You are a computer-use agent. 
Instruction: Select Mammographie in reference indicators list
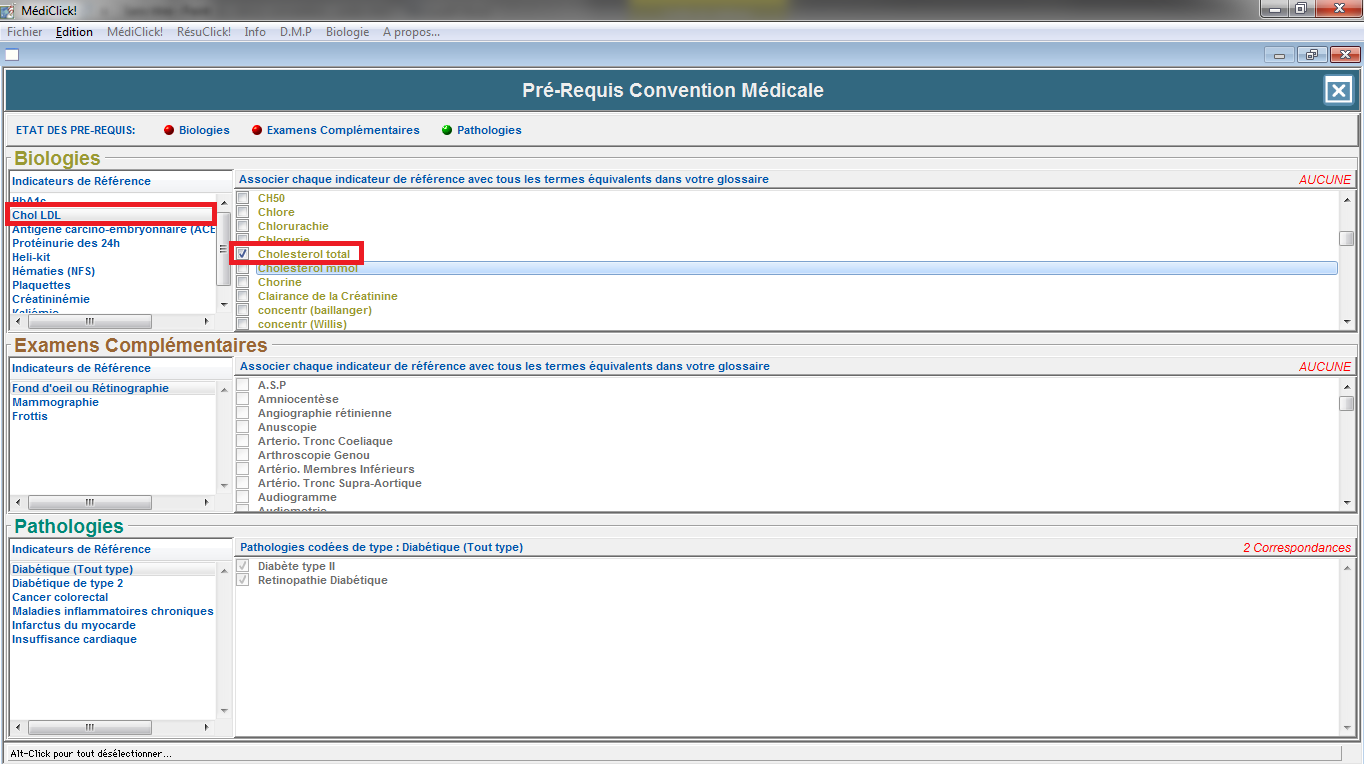pos(55,402)
